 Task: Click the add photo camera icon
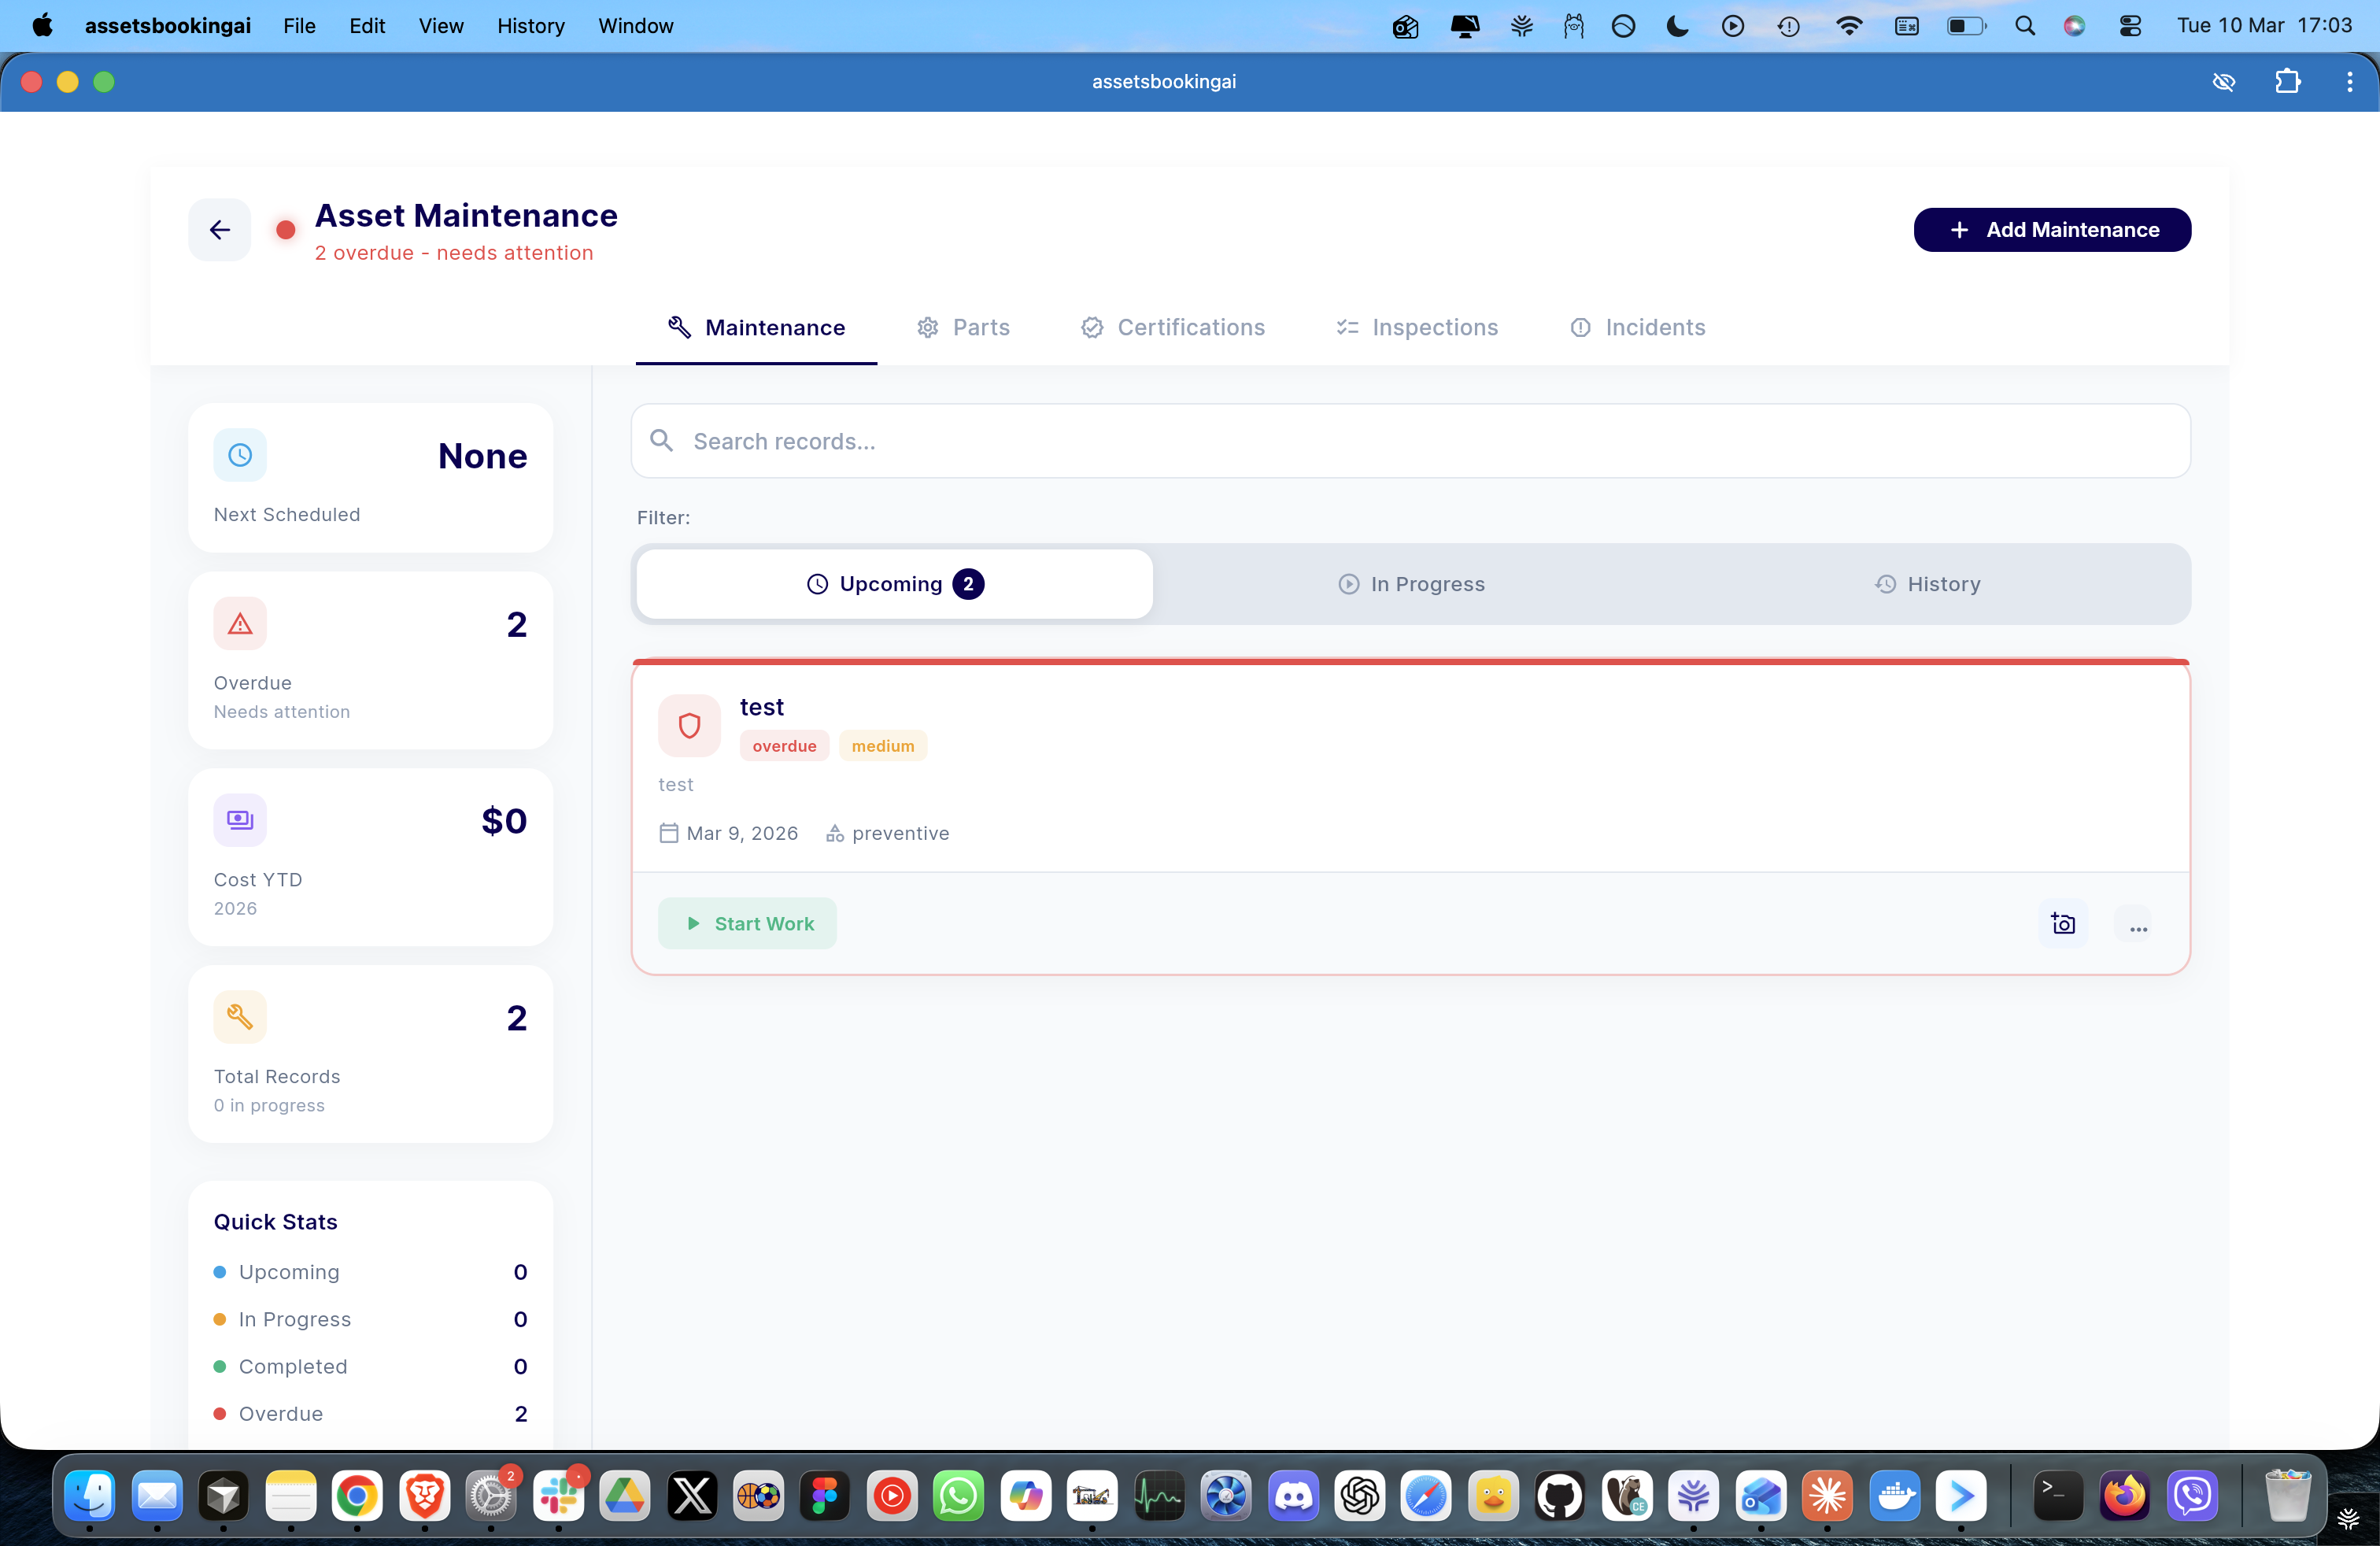tap(2062, 924)
